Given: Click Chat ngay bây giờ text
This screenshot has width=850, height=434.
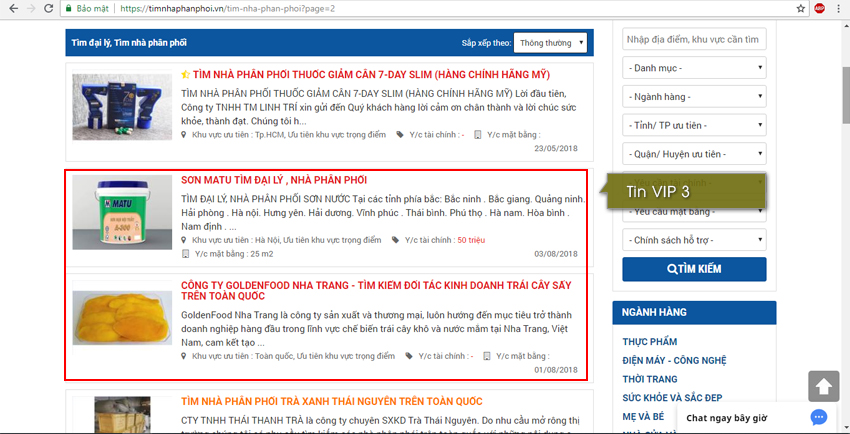Looking at the screenshot, I should click(x=726, y=418).
